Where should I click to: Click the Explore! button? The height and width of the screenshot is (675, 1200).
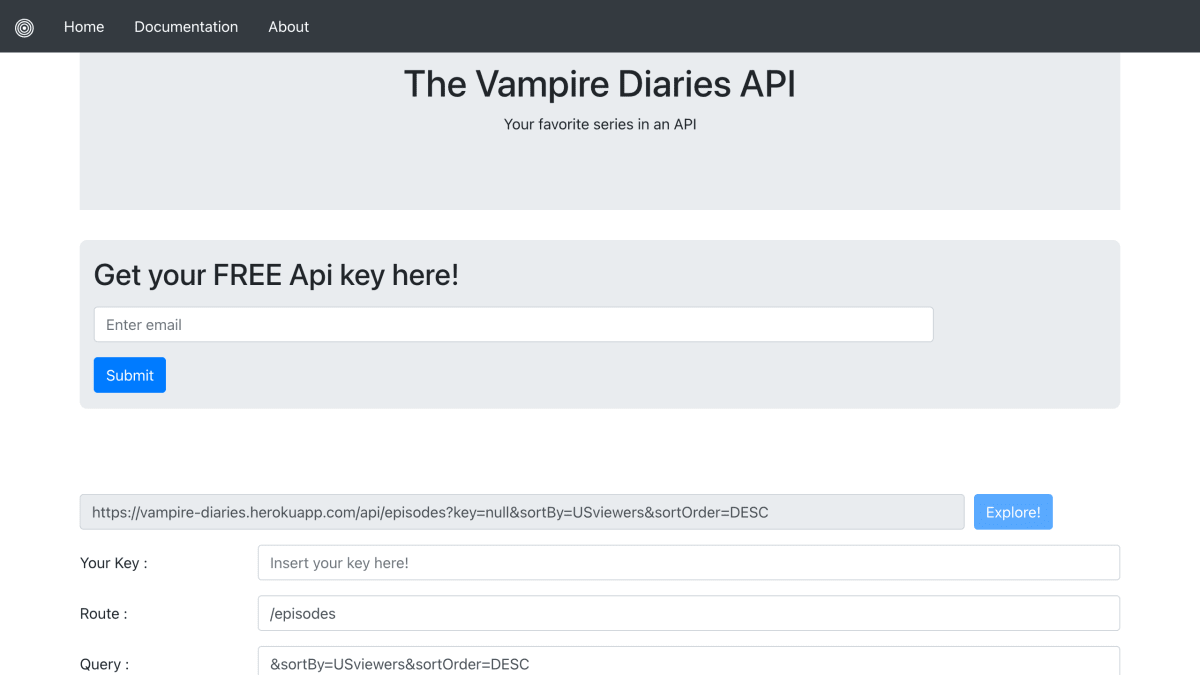pos(1013,512)
